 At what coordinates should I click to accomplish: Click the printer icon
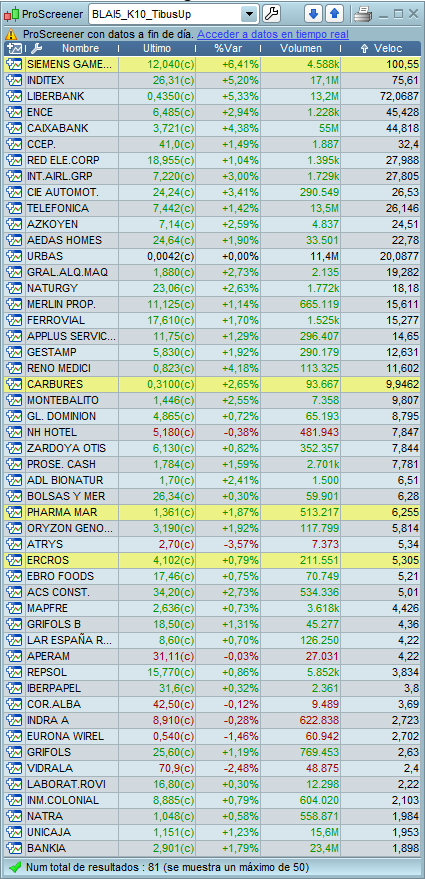tap(362, 14)
